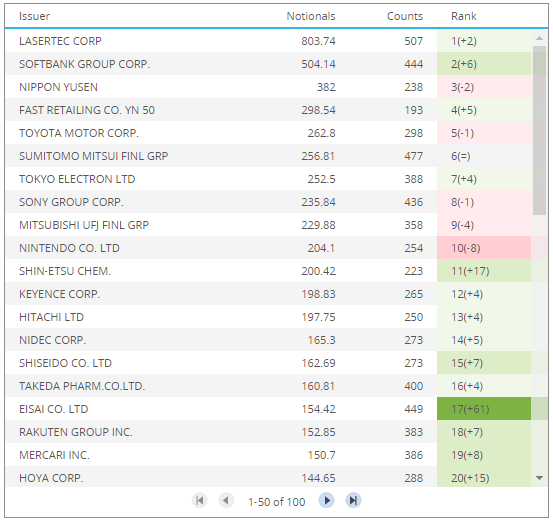
Task: Click the scrollbar up arrow
Action: coord(539,38)
